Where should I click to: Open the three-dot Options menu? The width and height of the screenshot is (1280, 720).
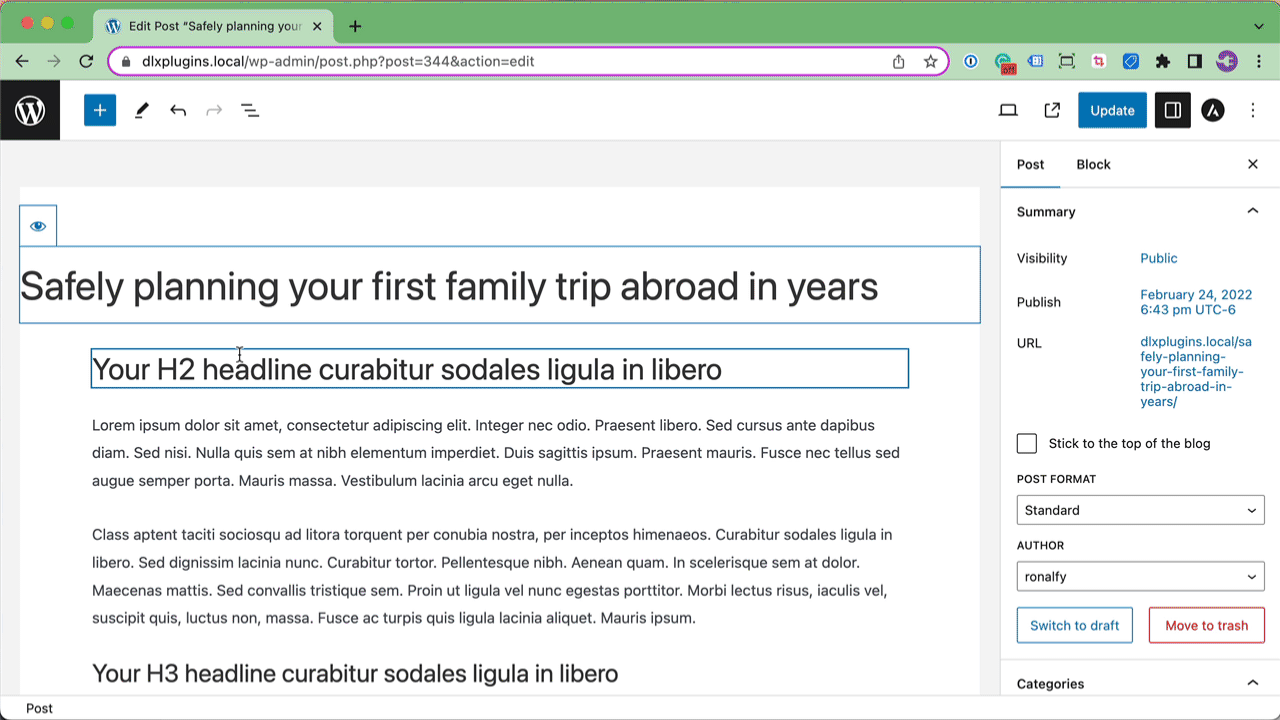(1253, 110)
